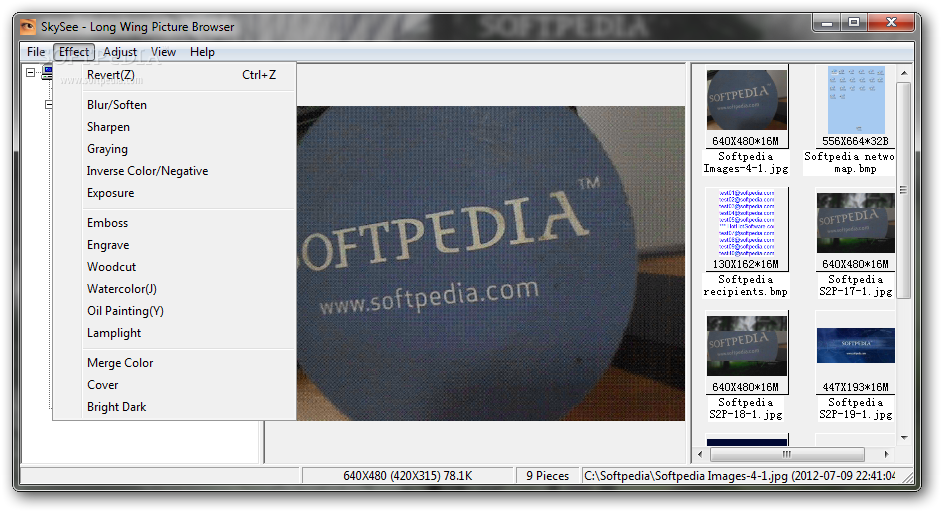942x512 pixels.
Task: Click the vertical scrollbar up arrow
Action: point(904,73)
